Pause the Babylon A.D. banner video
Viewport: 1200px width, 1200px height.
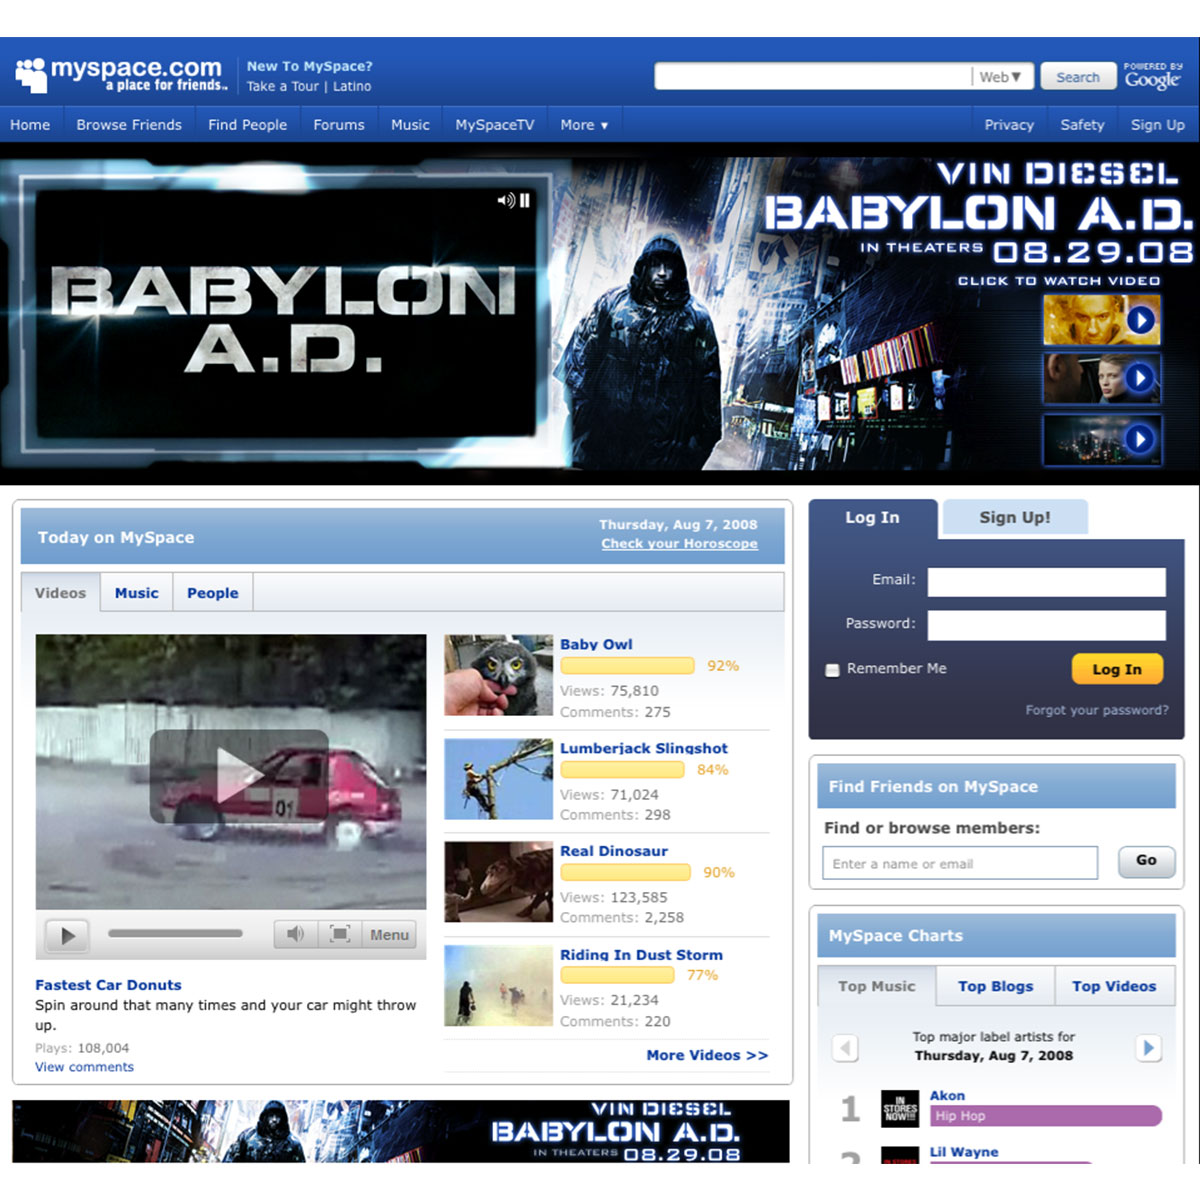[x=525, y=200]
